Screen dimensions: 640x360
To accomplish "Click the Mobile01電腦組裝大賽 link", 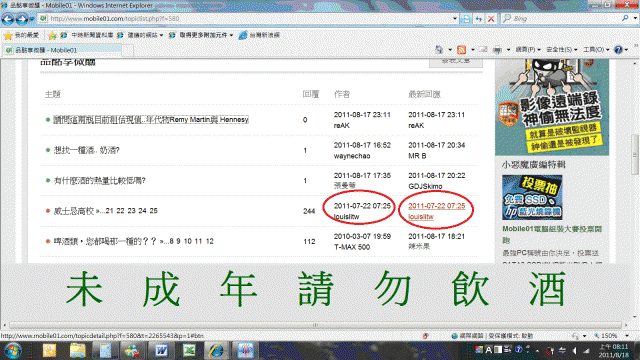I will point(552,234).
